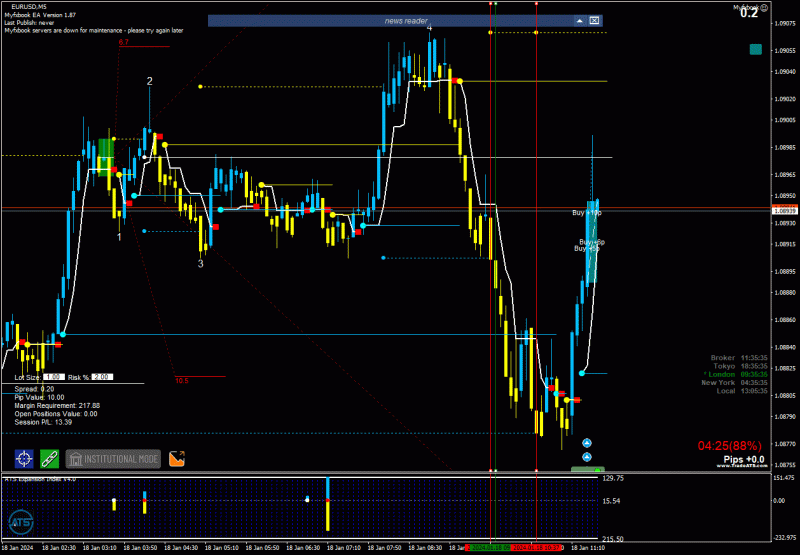Click the red 6.7 level label
Viewport: 800px width, 555px height.
pyautogui.click(x=124, y=42)
